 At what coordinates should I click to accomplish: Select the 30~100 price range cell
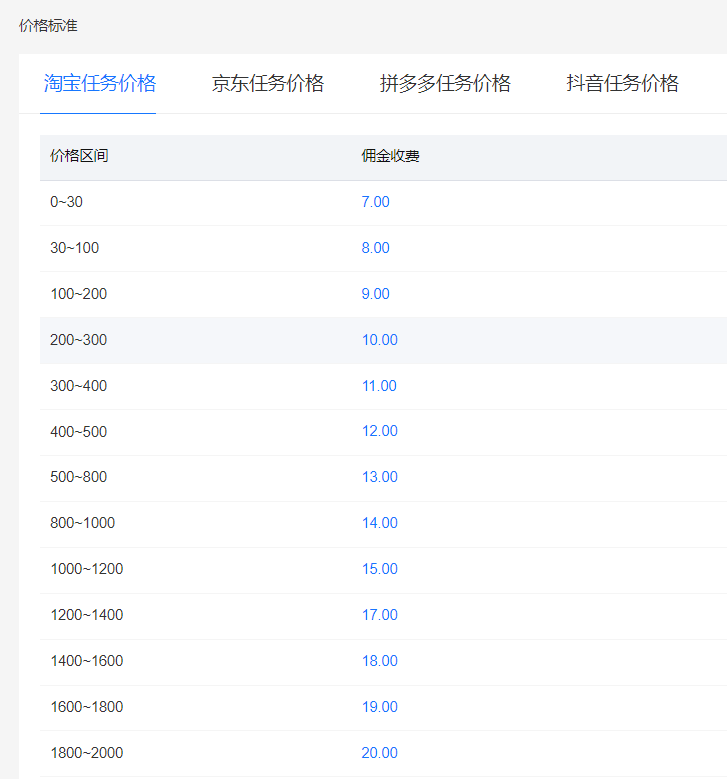click(75, 248)
